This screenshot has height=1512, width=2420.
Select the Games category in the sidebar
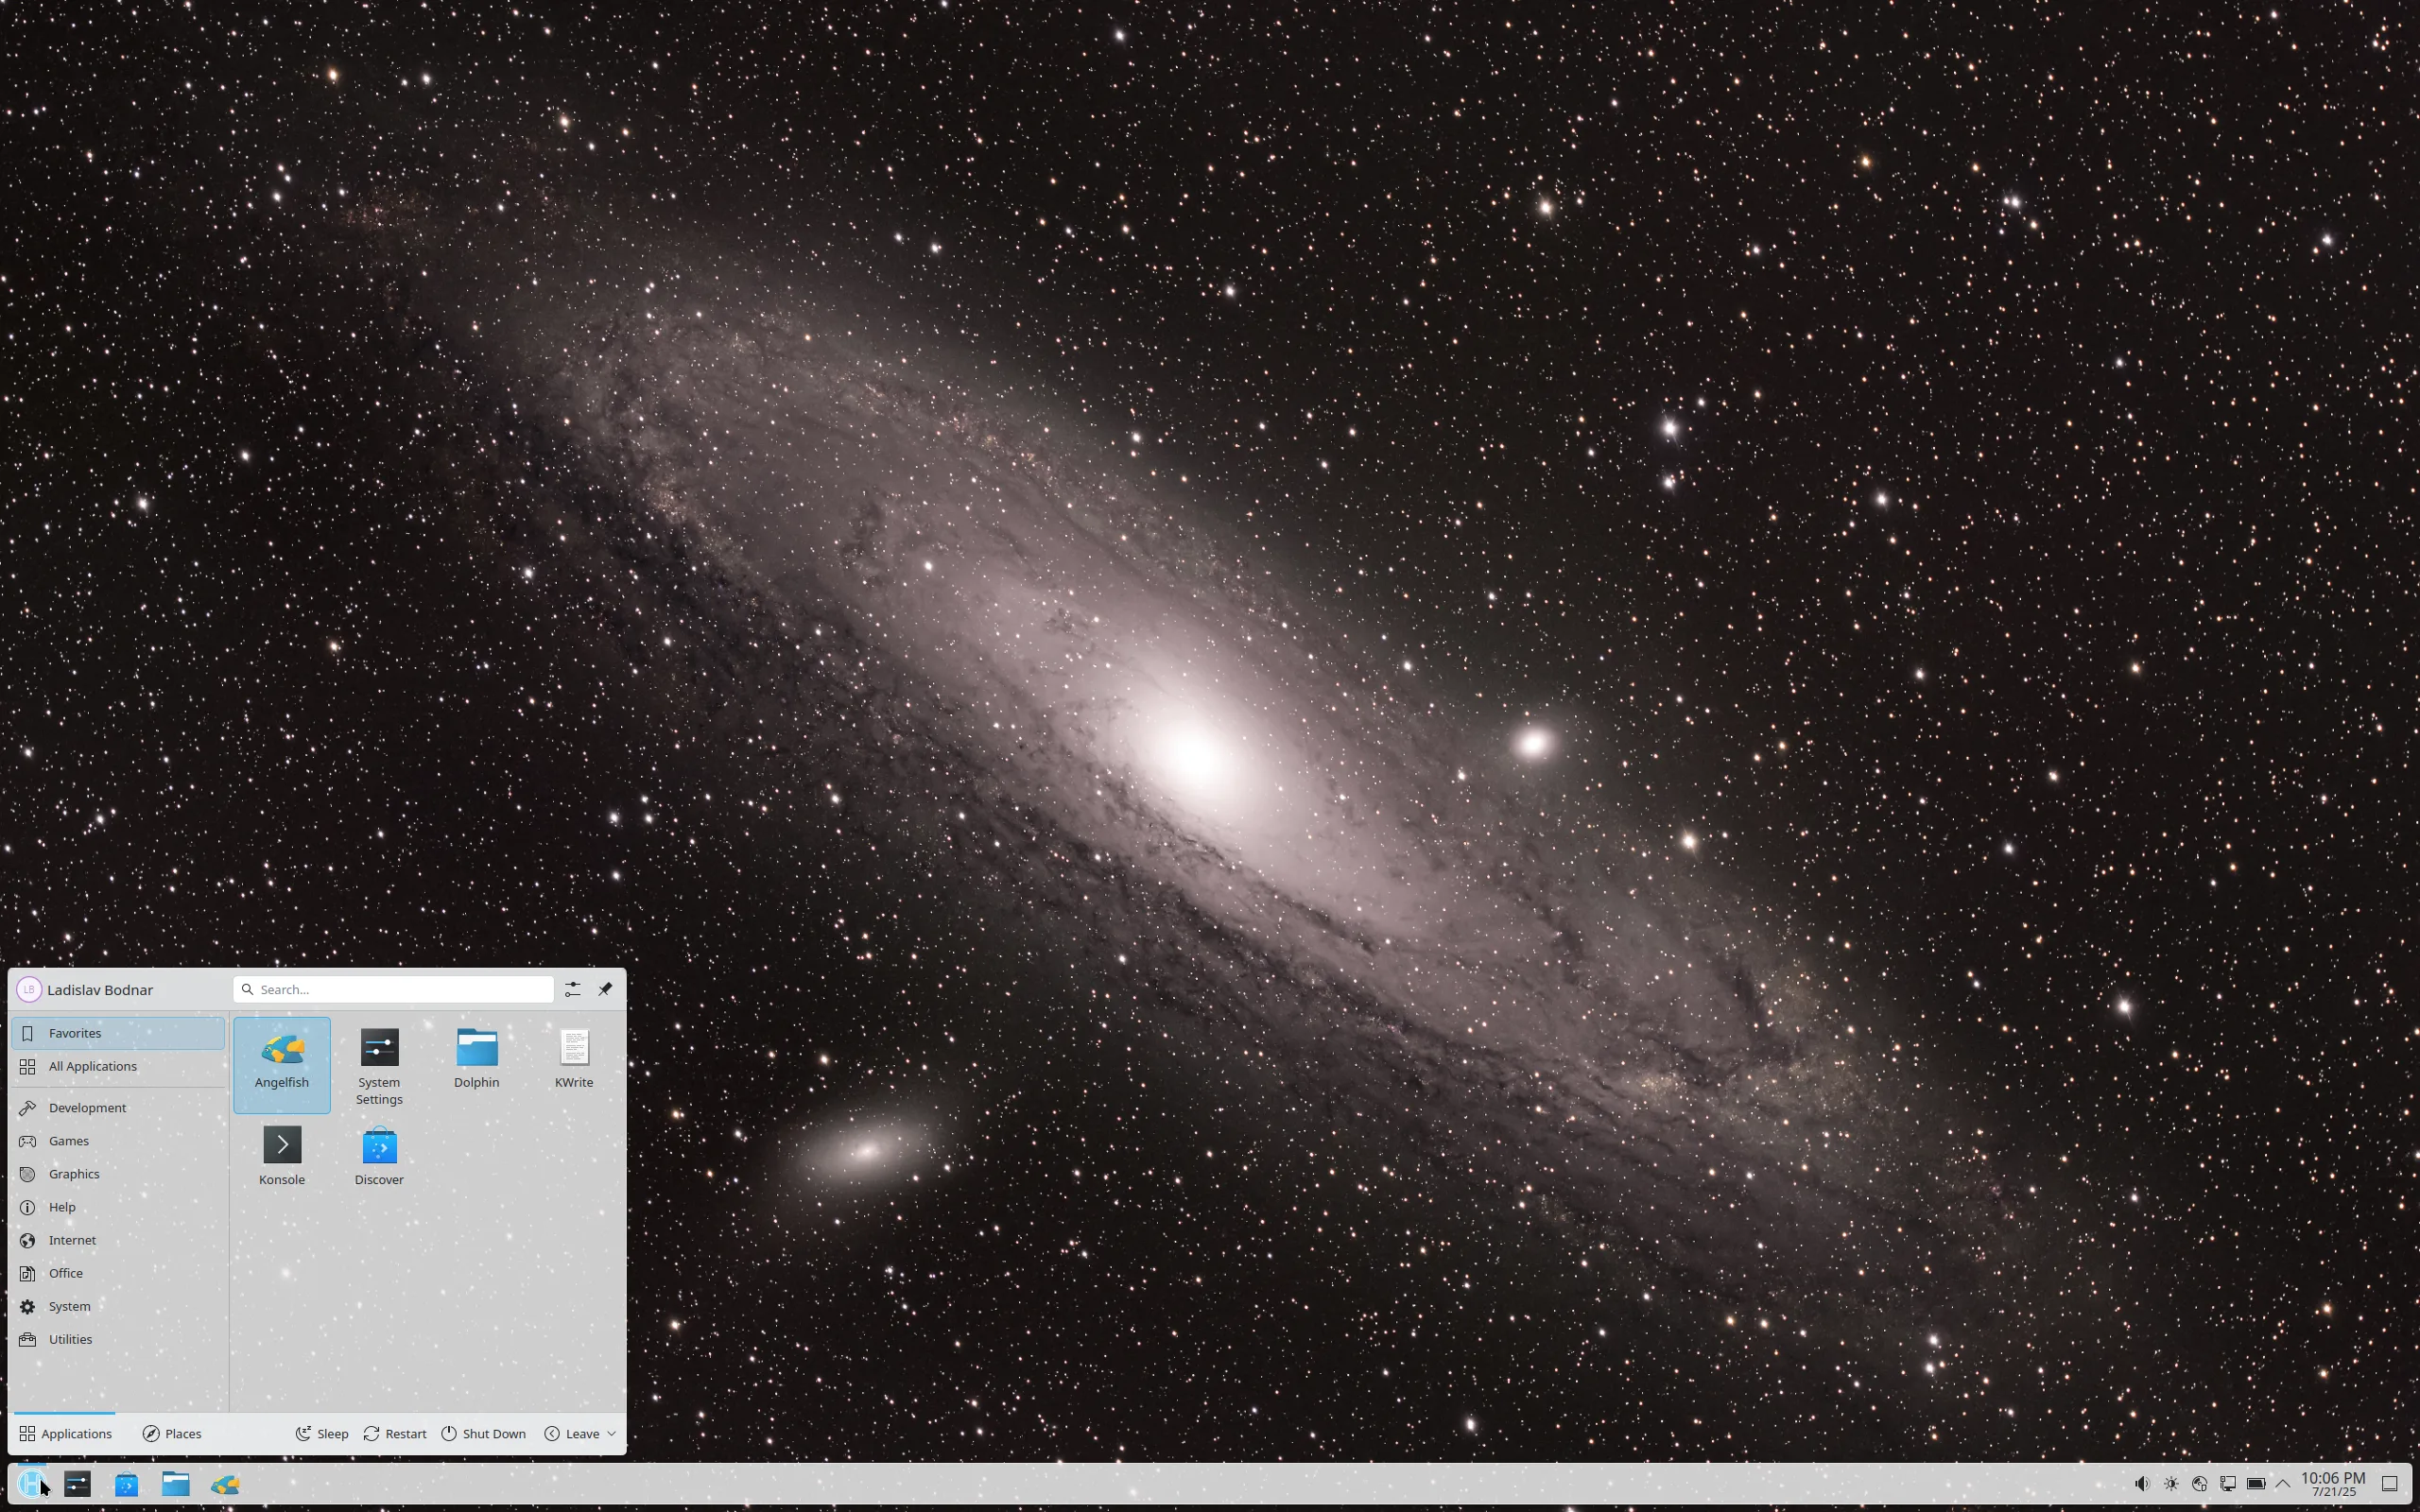click(68, 1140)
